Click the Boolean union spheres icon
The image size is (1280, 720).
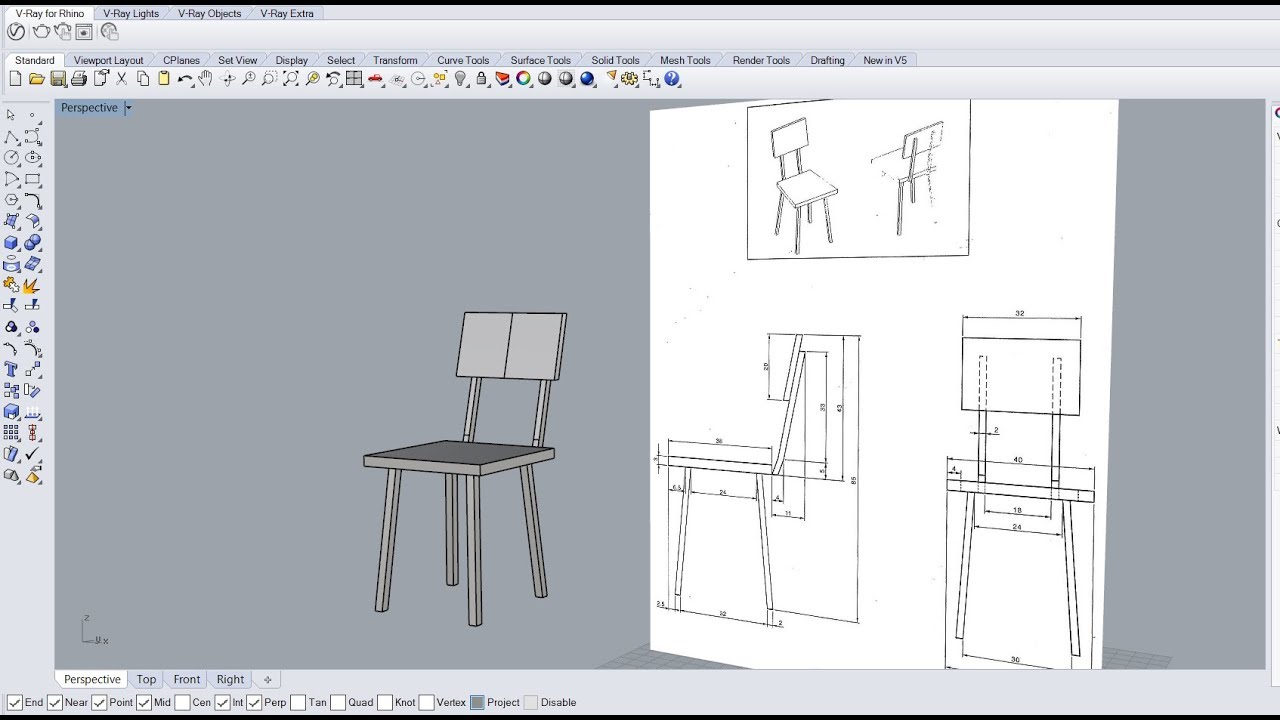33,242
